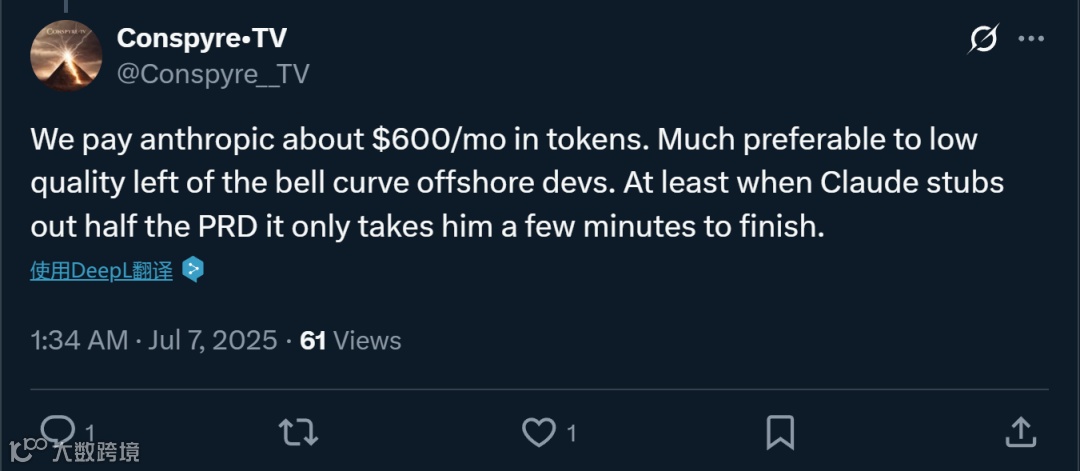Open the Grok explain icon
The height and width of the screenshot is (471, 1080).
983,40
